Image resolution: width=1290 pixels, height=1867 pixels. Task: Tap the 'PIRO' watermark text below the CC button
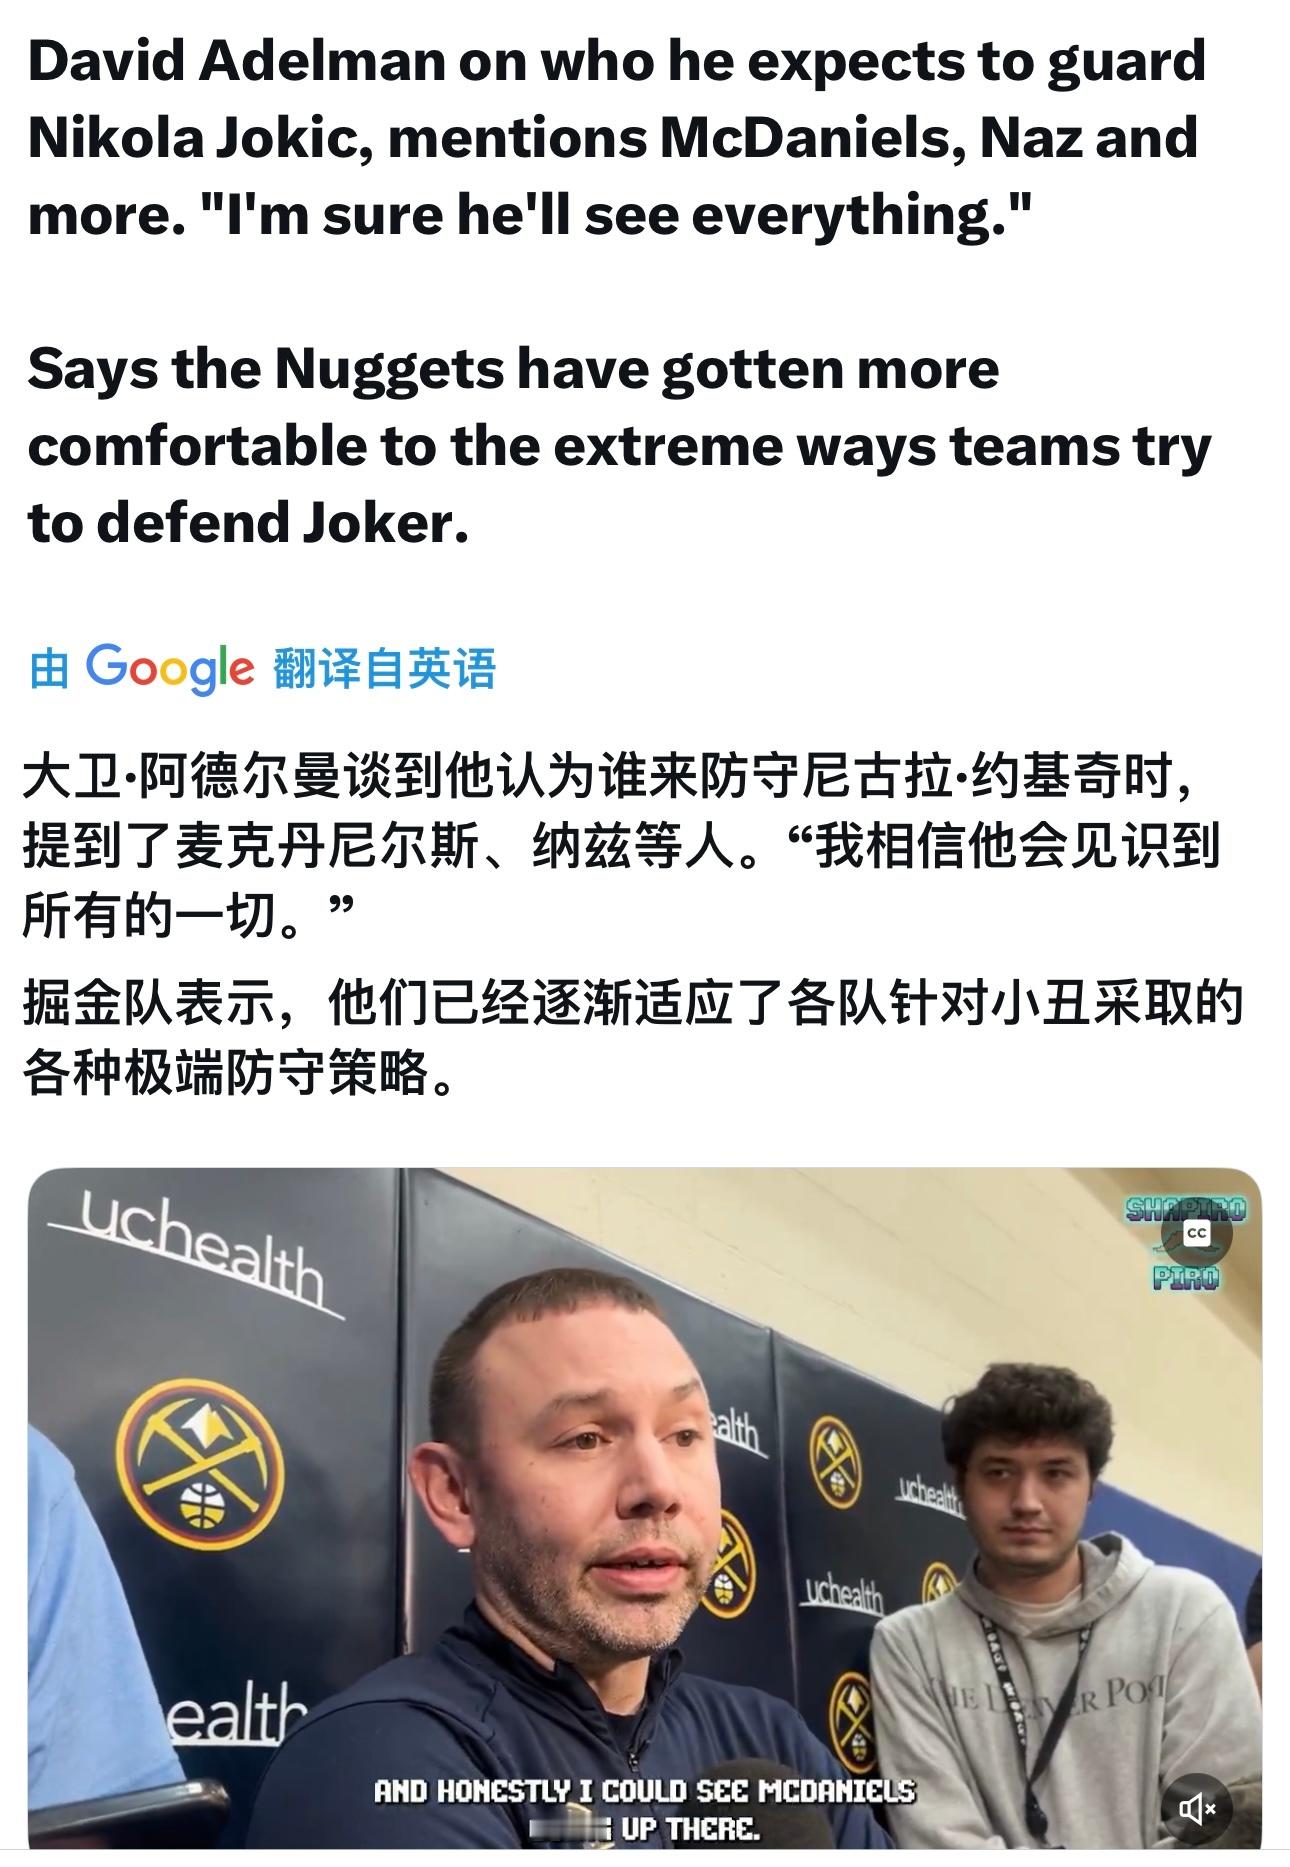[x=1187, y=1278]
